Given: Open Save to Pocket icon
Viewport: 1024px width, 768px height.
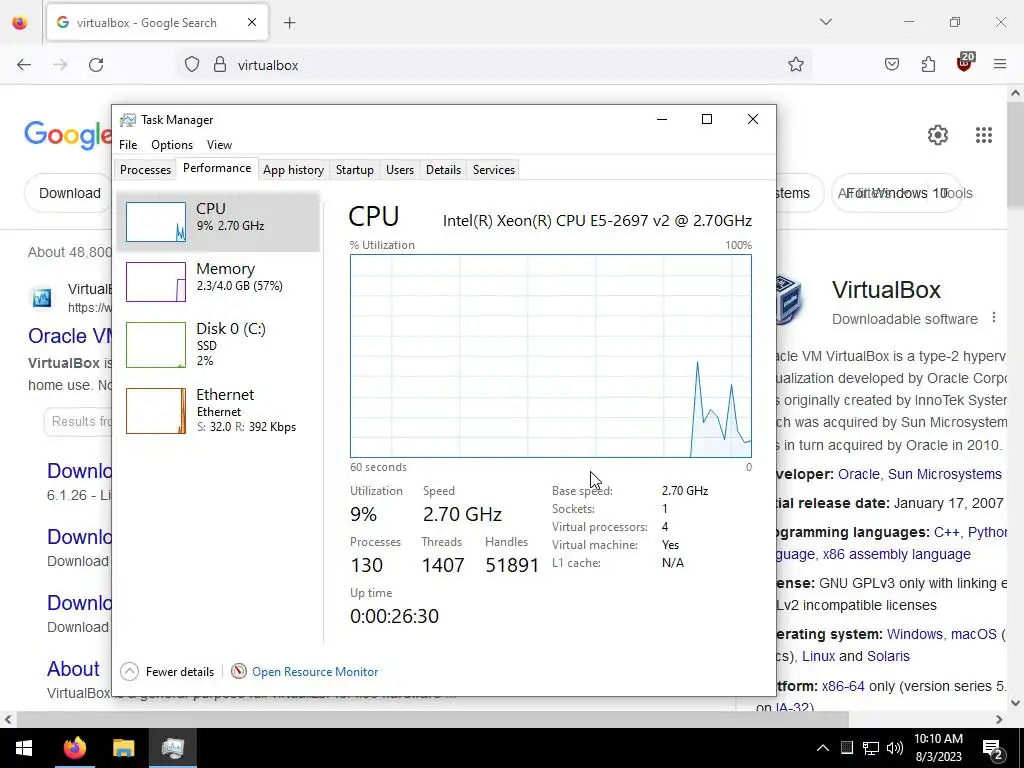Looking at the screenshot, I should tap(892, 65).
